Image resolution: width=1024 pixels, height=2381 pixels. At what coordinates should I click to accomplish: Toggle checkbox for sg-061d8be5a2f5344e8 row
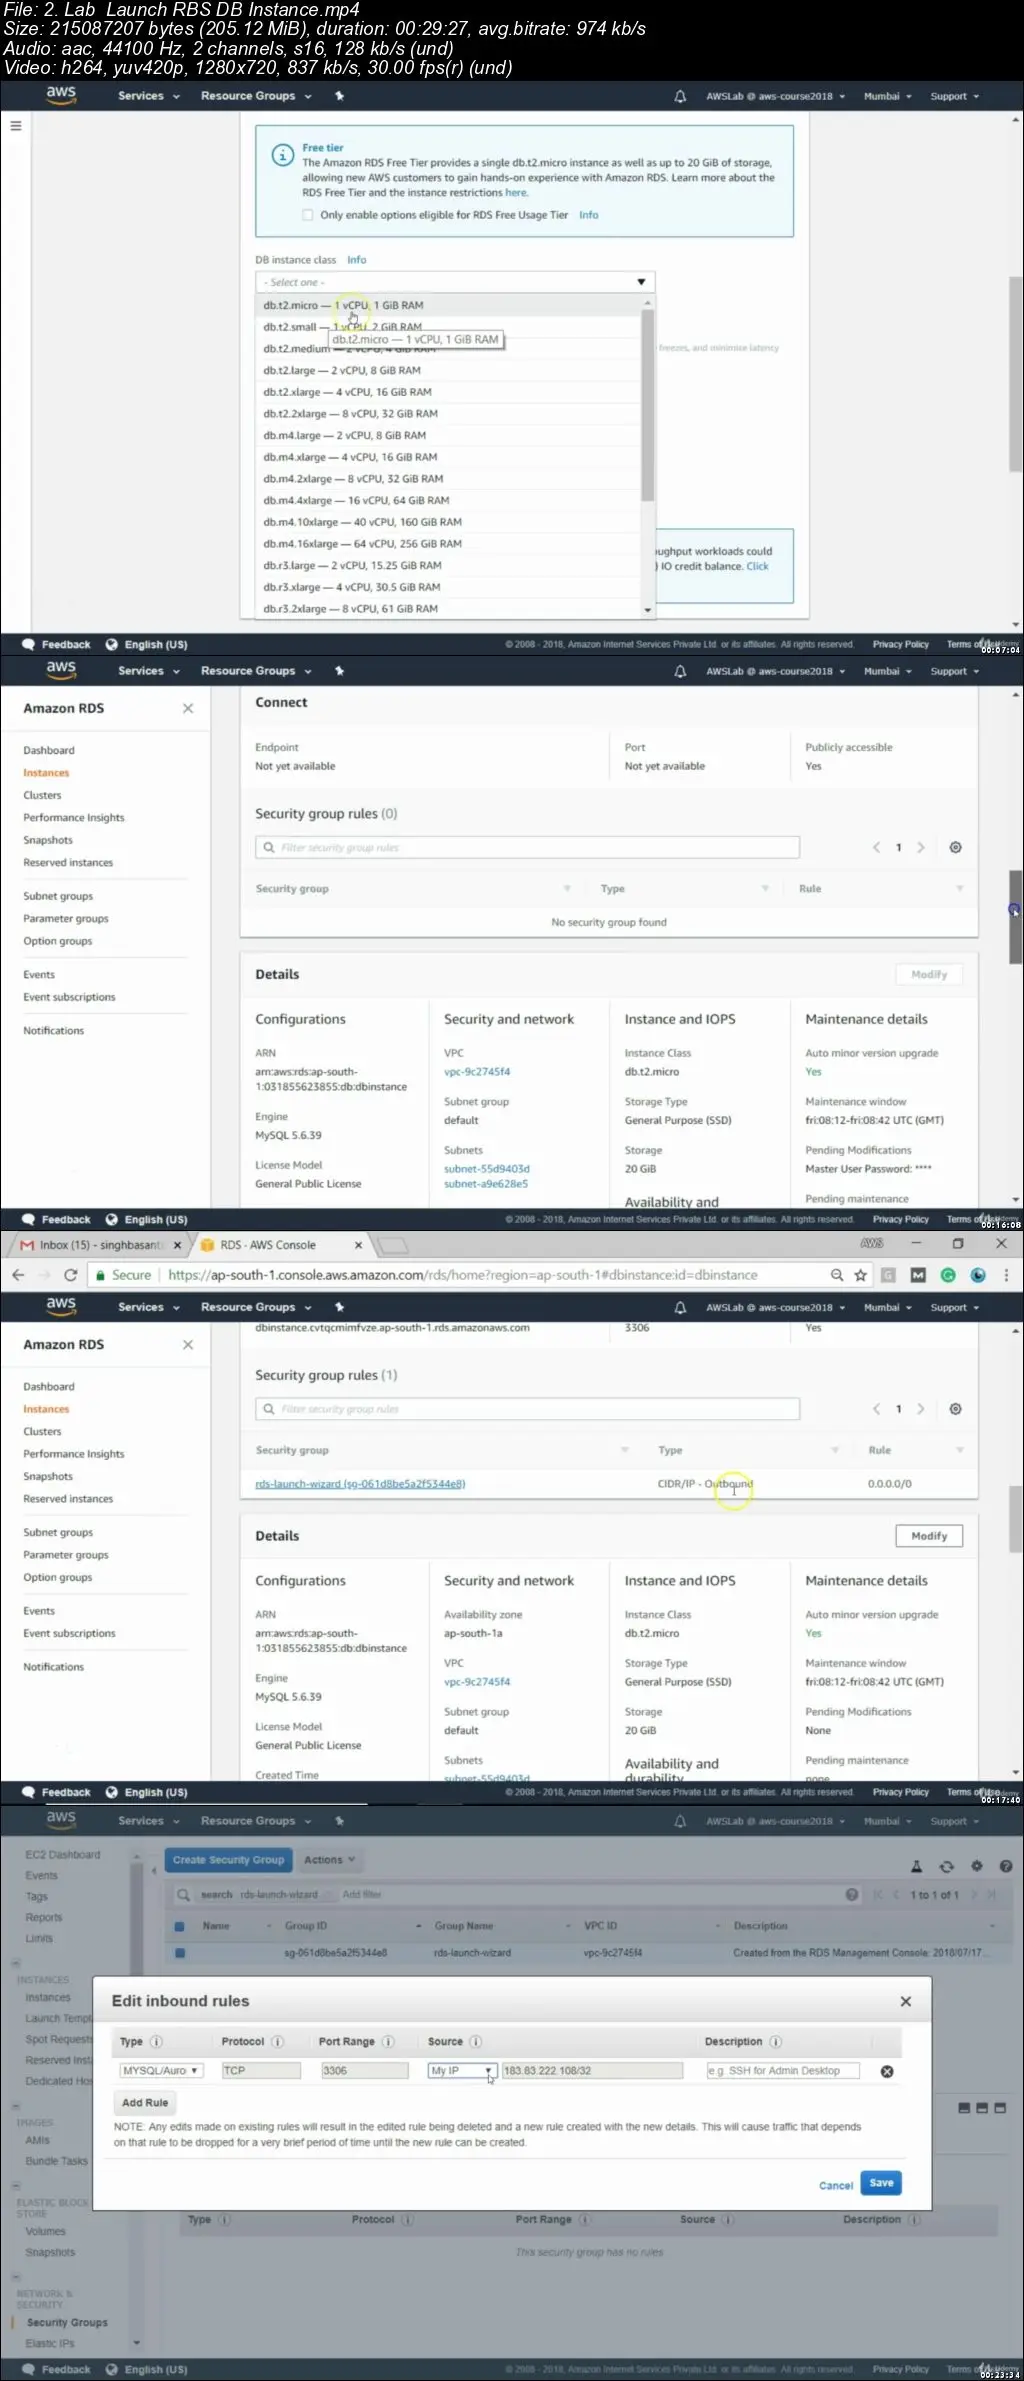coord(180,1952)
